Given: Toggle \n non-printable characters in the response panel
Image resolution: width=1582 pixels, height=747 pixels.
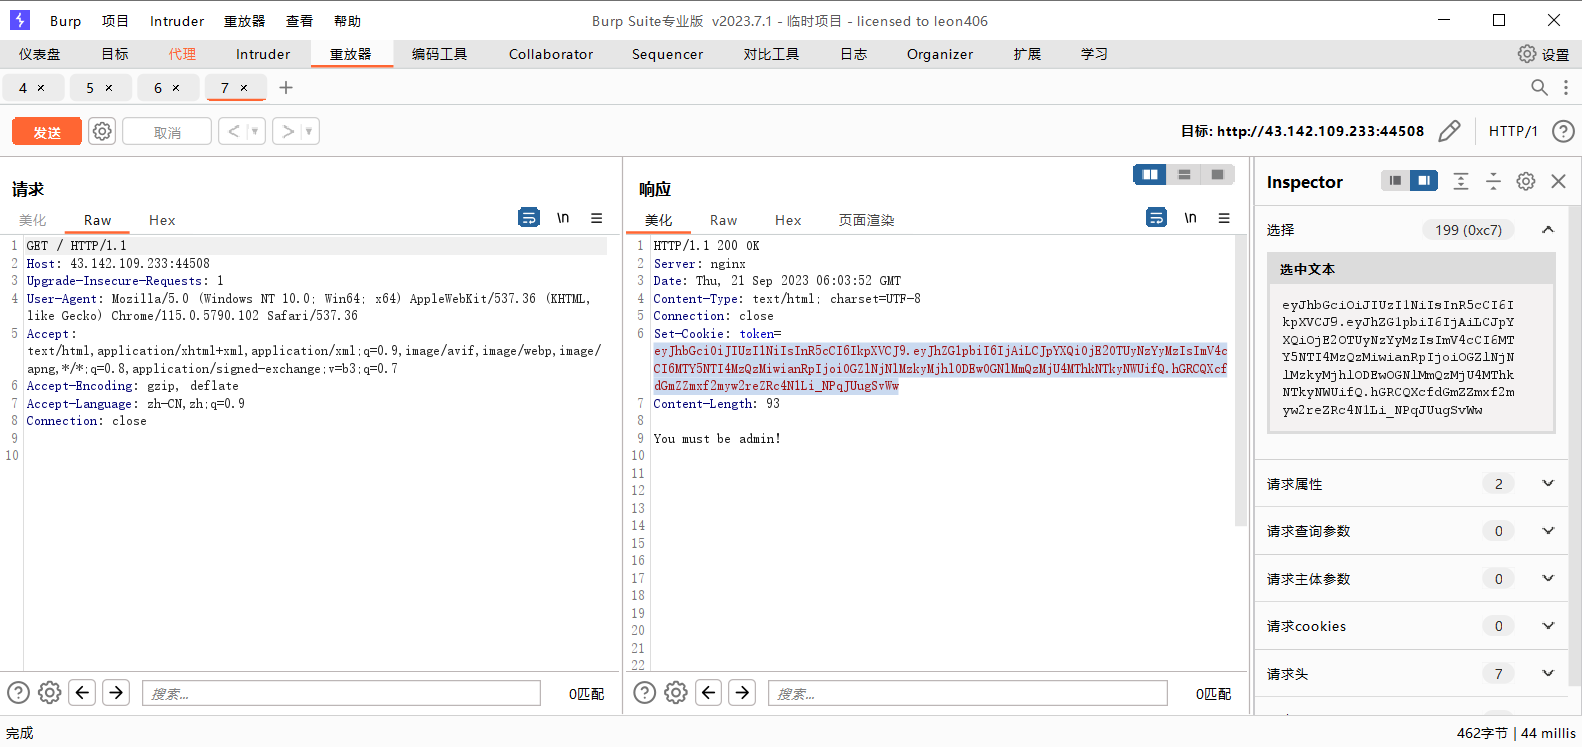Looking at the screenshot, I should [x=1190, y=217].
